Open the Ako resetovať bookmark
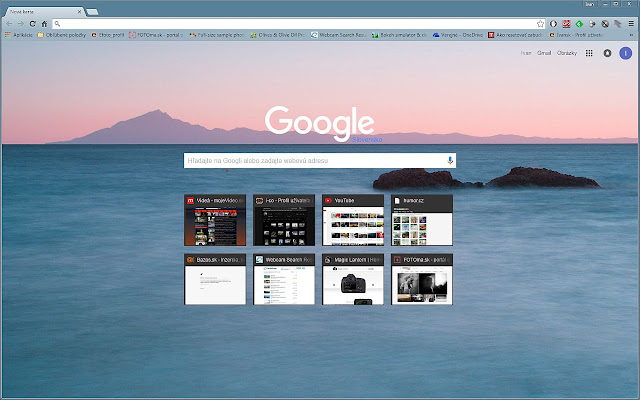The height and width of the screenshot is (400, 640). pos(516,35)
